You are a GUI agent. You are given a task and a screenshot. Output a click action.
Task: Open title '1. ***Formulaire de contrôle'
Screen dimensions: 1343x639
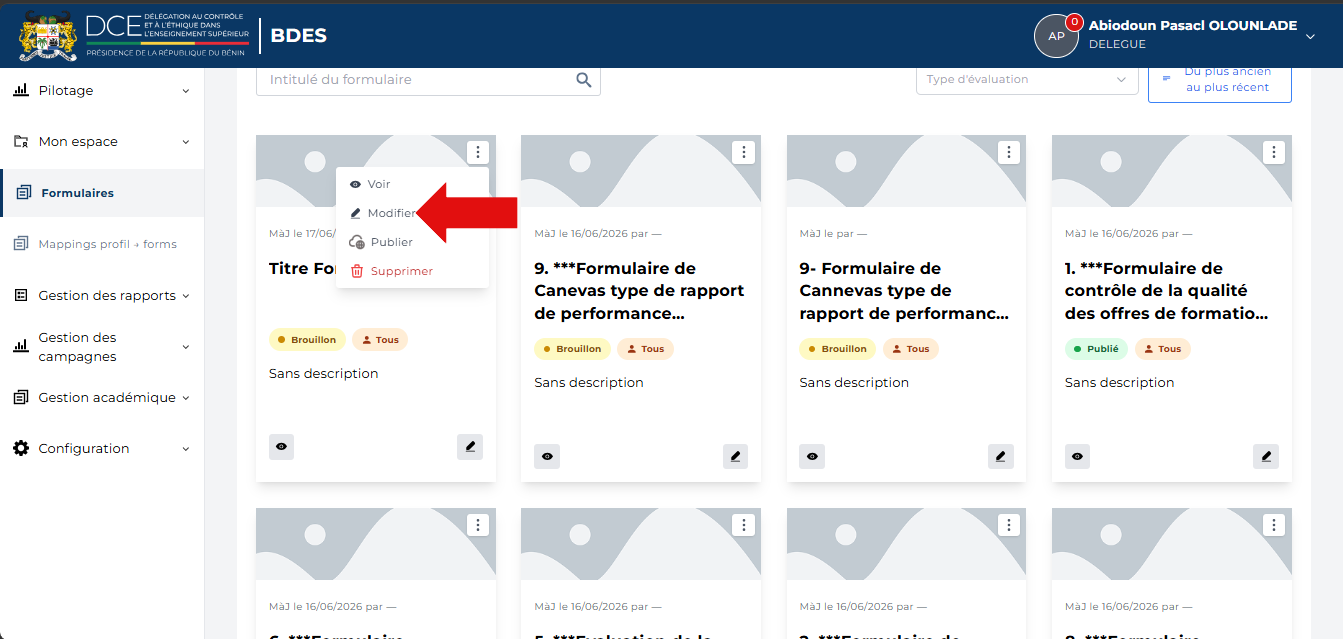(x=1166, y=291)
